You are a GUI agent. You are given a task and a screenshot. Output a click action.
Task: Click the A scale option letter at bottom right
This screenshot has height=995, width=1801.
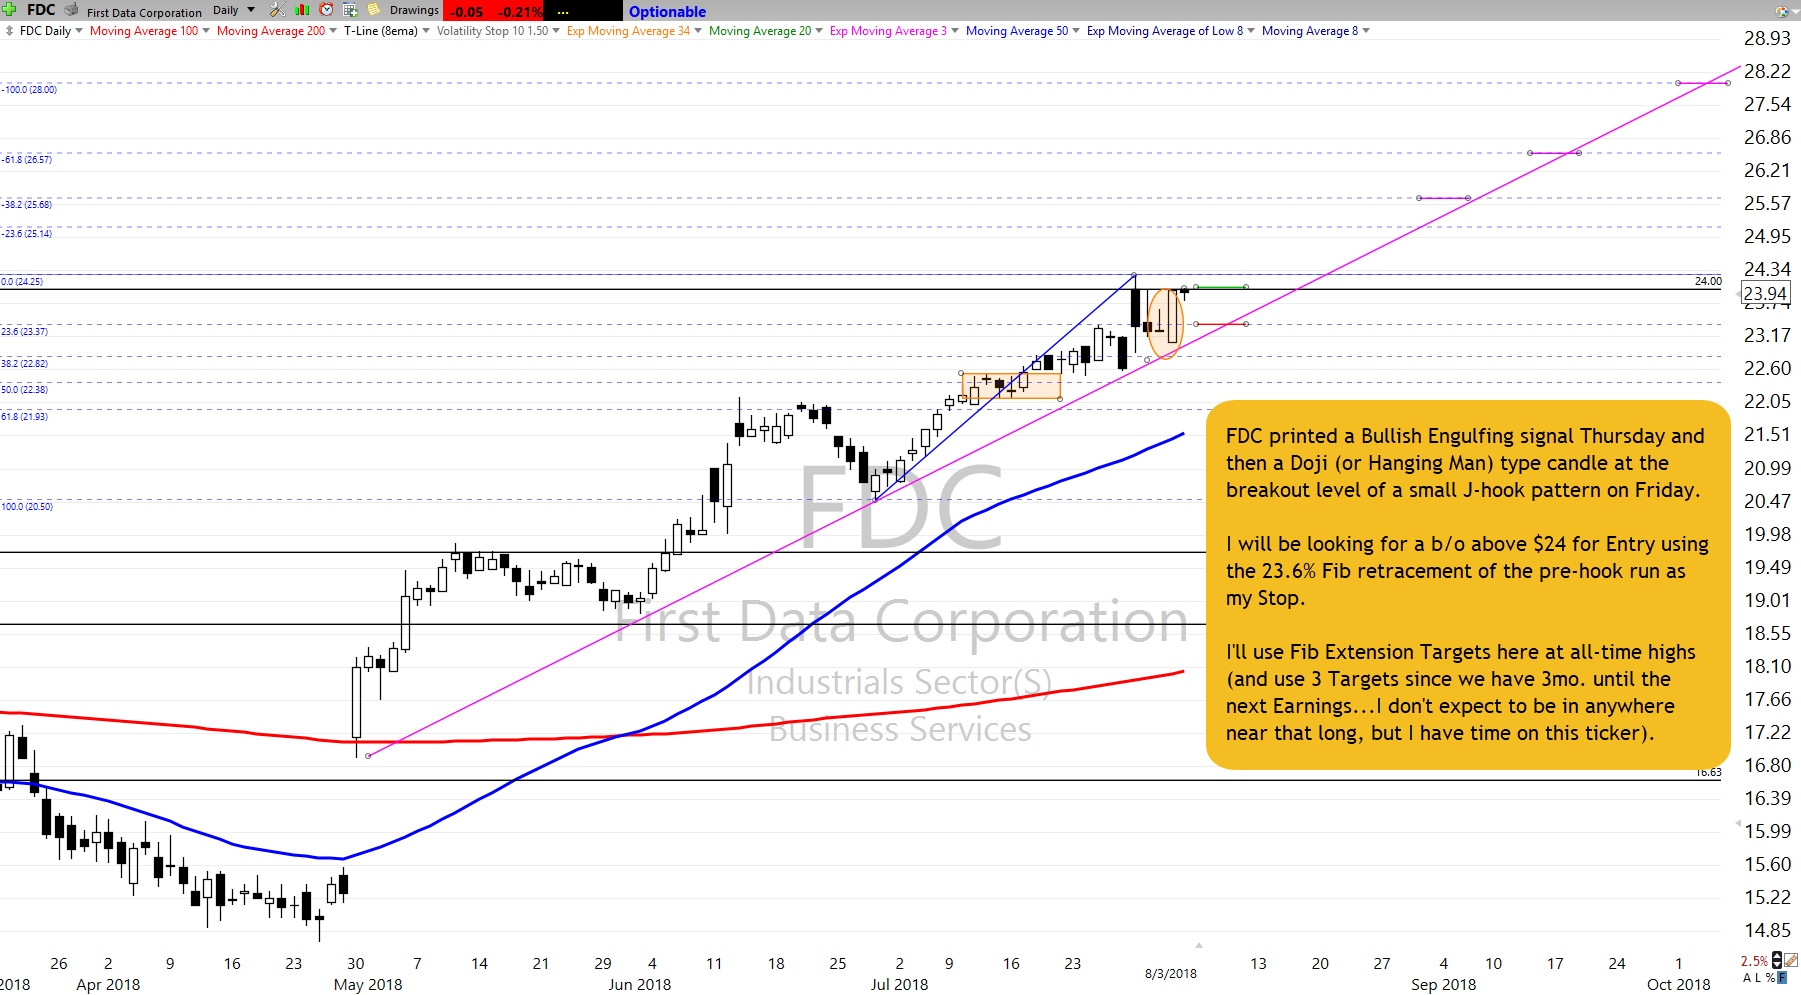click(1747, 978)
